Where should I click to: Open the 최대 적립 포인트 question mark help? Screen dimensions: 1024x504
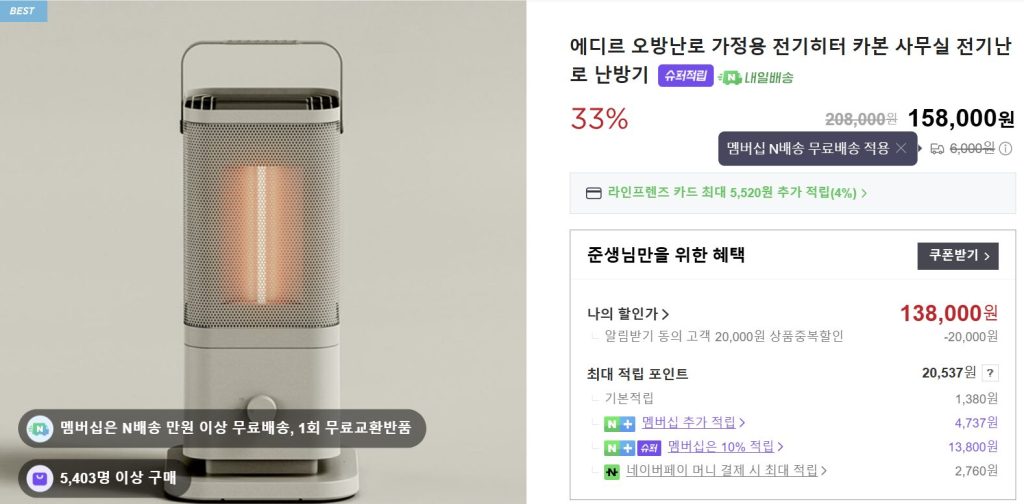coord(990,373)
